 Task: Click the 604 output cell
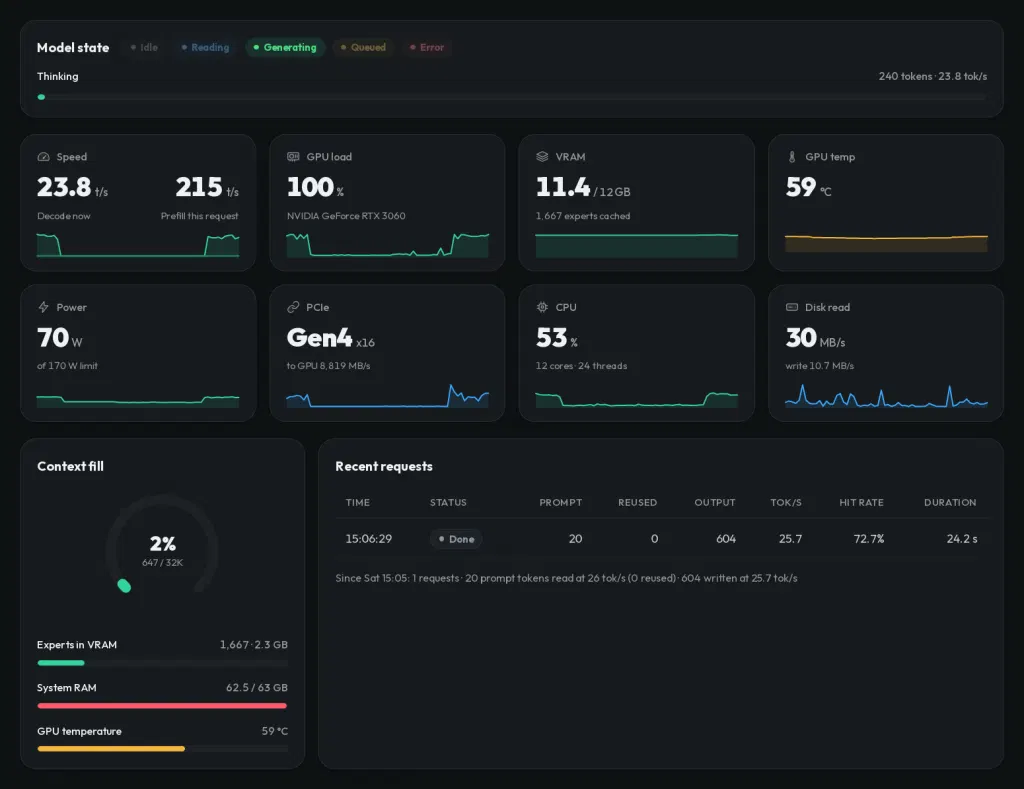[726, 539]
